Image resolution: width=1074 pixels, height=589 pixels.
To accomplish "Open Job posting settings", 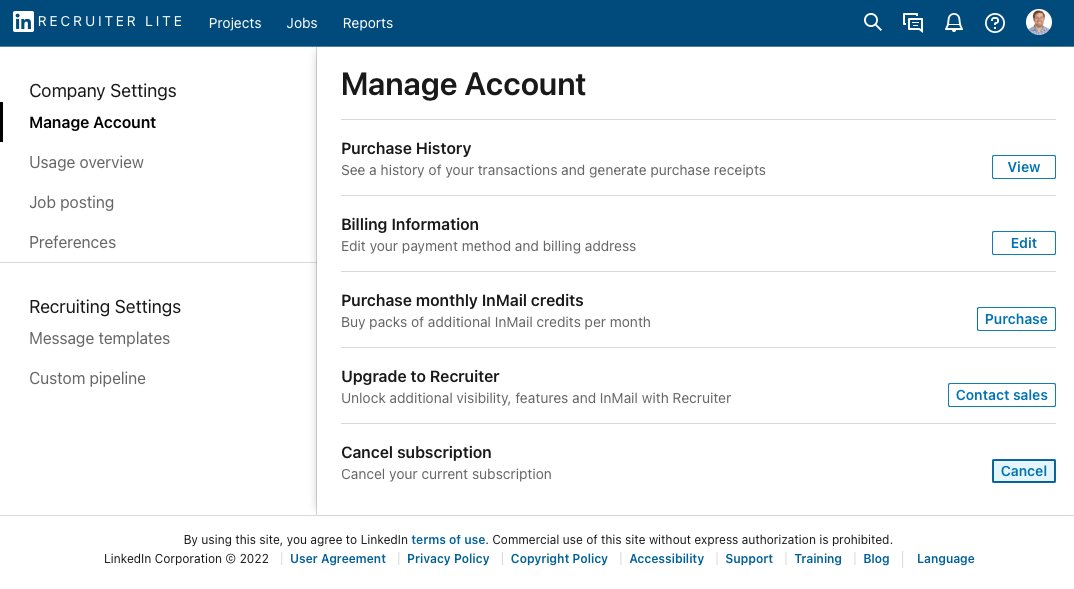I will [x=71, y=202].
